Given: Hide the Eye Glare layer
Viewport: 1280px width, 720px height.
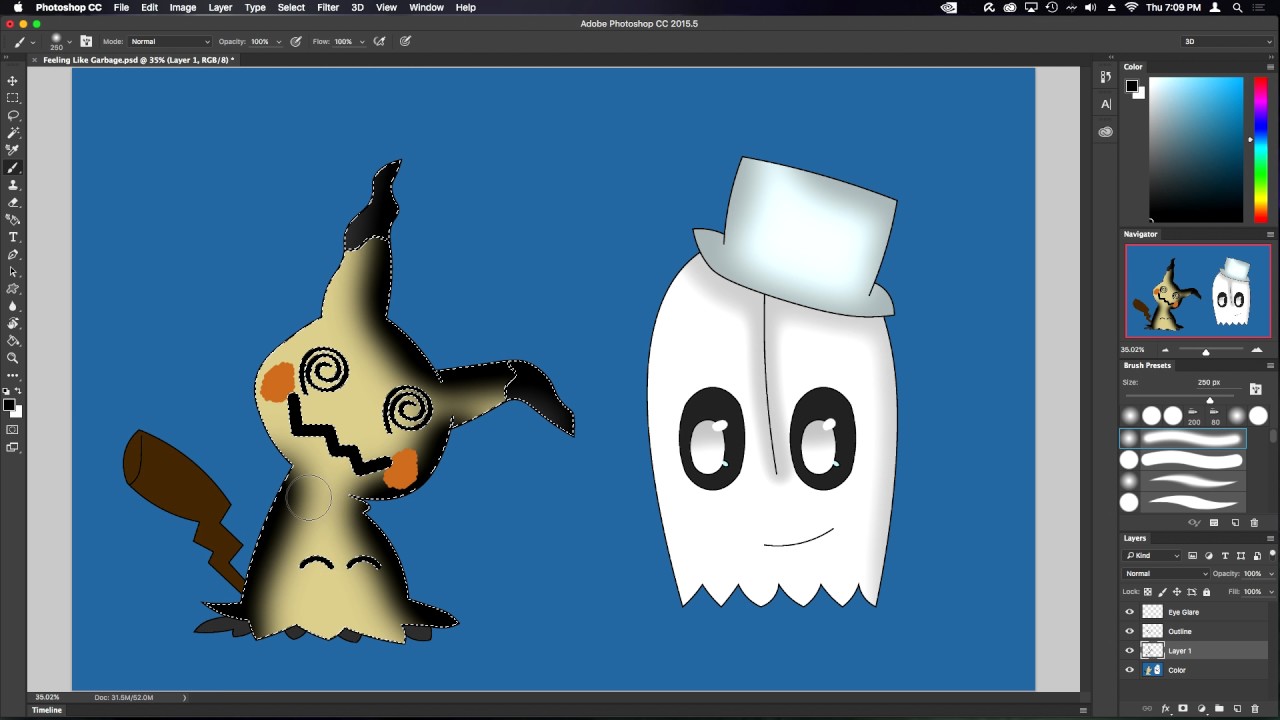Looking at the screenshot, I should (1130, 612).
